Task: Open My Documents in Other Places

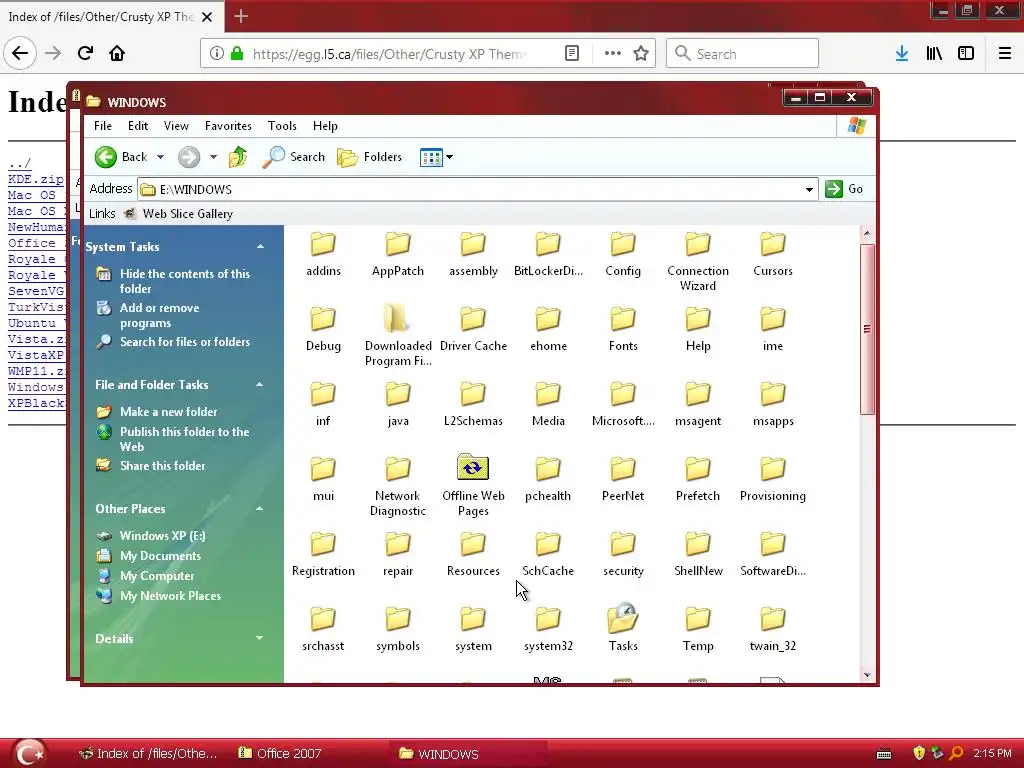Action: click(x=161, y=556)
